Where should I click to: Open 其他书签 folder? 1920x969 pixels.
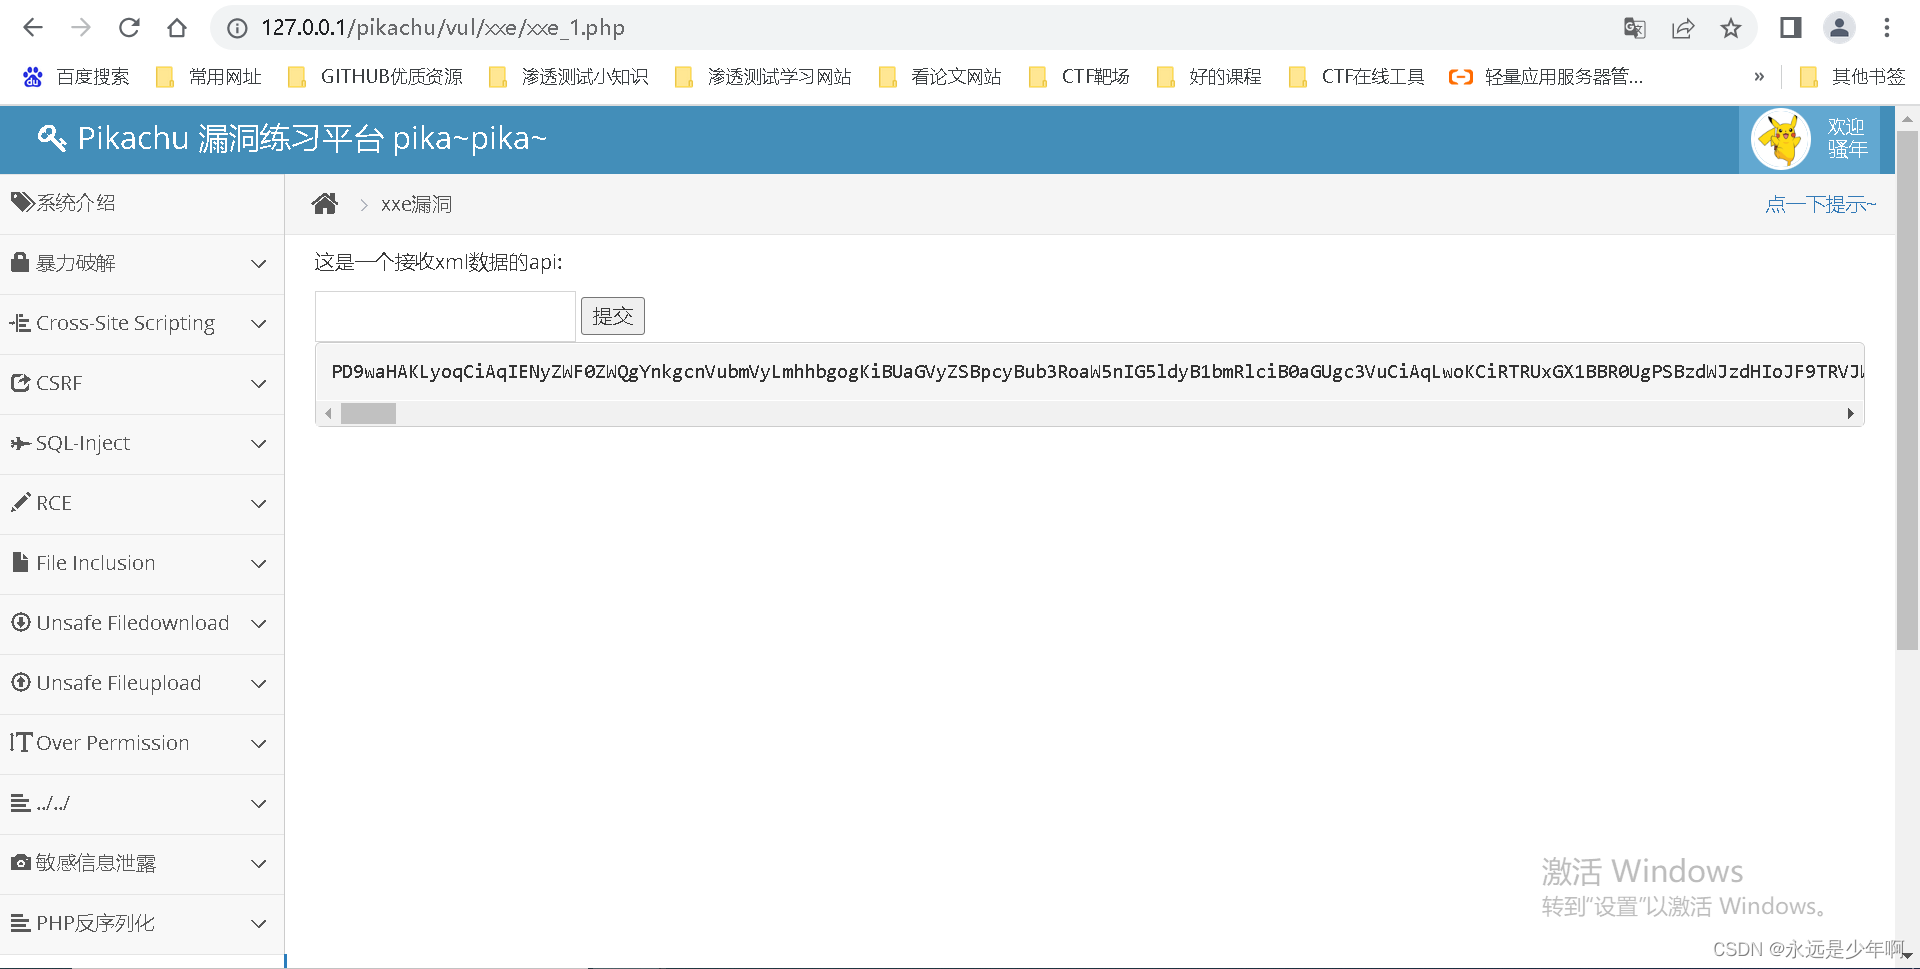[x=1852, y=77]
